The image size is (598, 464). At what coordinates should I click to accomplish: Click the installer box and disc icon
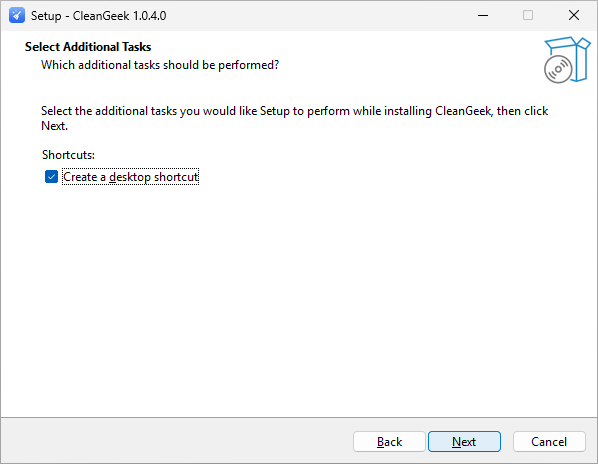click(x=567, y=60)
